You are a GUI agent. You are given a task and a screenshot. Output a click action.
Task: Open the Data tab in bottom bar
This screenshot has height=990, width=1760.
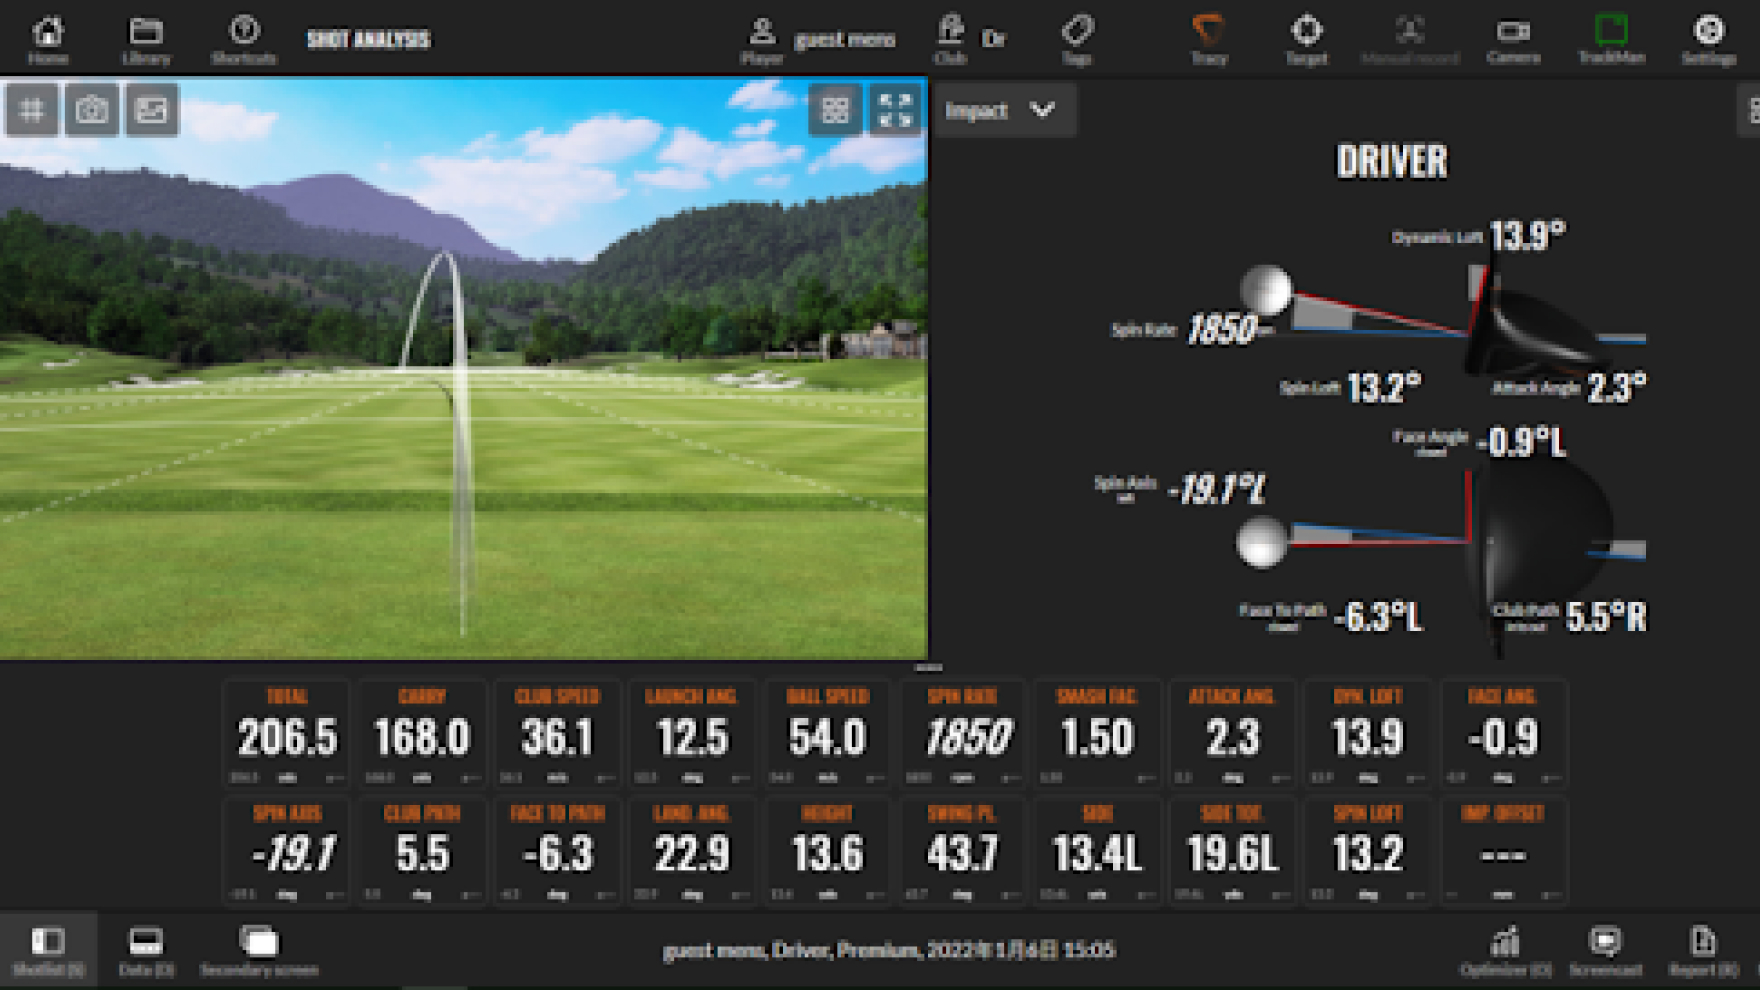pyautogui.click(x=146, y=950)
